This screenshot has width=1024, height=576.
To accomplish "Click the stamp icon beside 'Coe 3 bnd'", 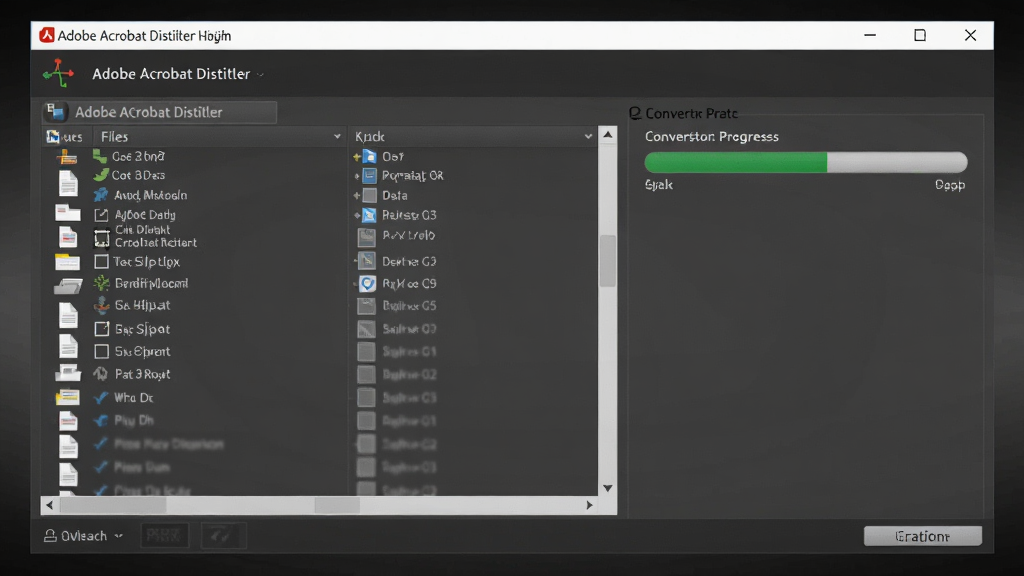I will point(67,157).
